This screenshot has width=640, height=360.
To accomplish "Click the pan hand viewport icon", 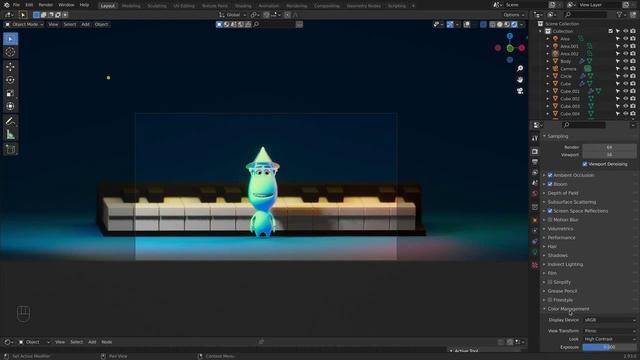I will [520, 79].
